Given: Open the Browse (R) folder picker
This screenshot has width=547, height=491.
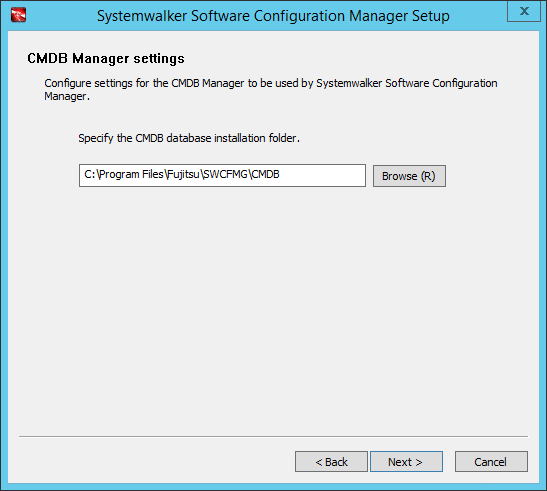Looking at the screenshot, I should click(x=409, y=176).
